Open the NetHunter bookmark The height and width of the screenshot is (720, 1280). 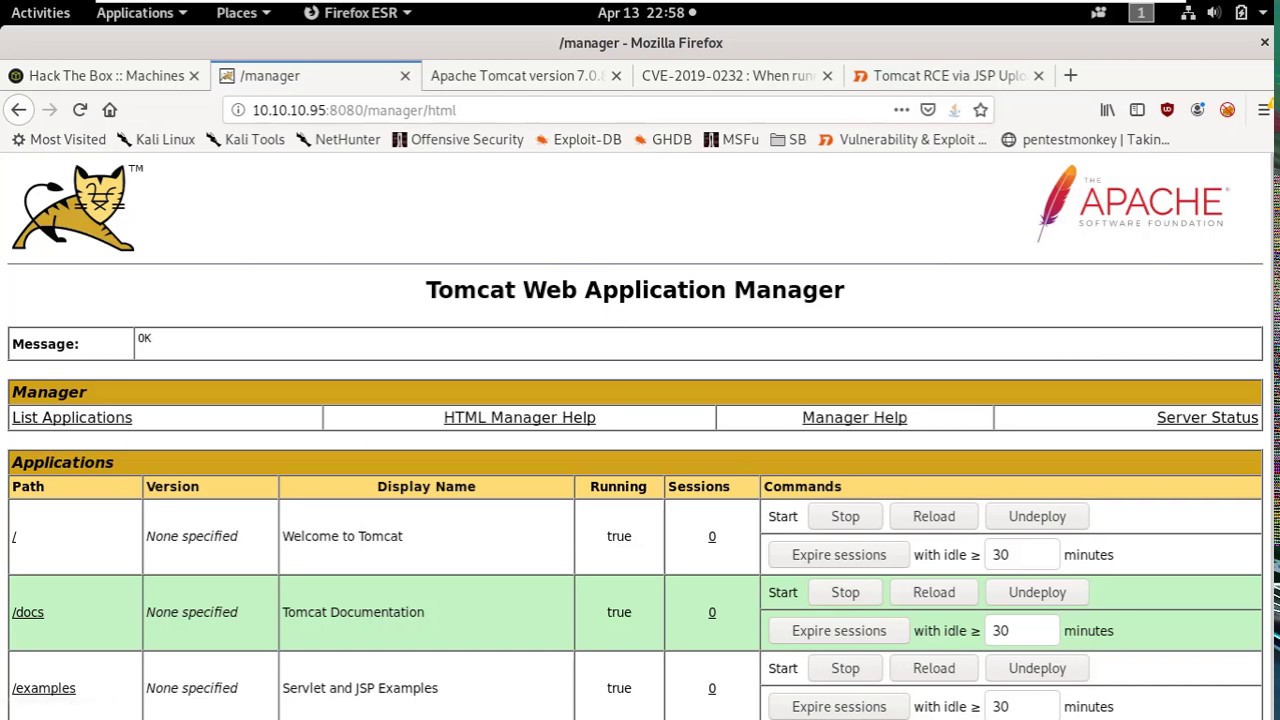(x=338, y=140)
